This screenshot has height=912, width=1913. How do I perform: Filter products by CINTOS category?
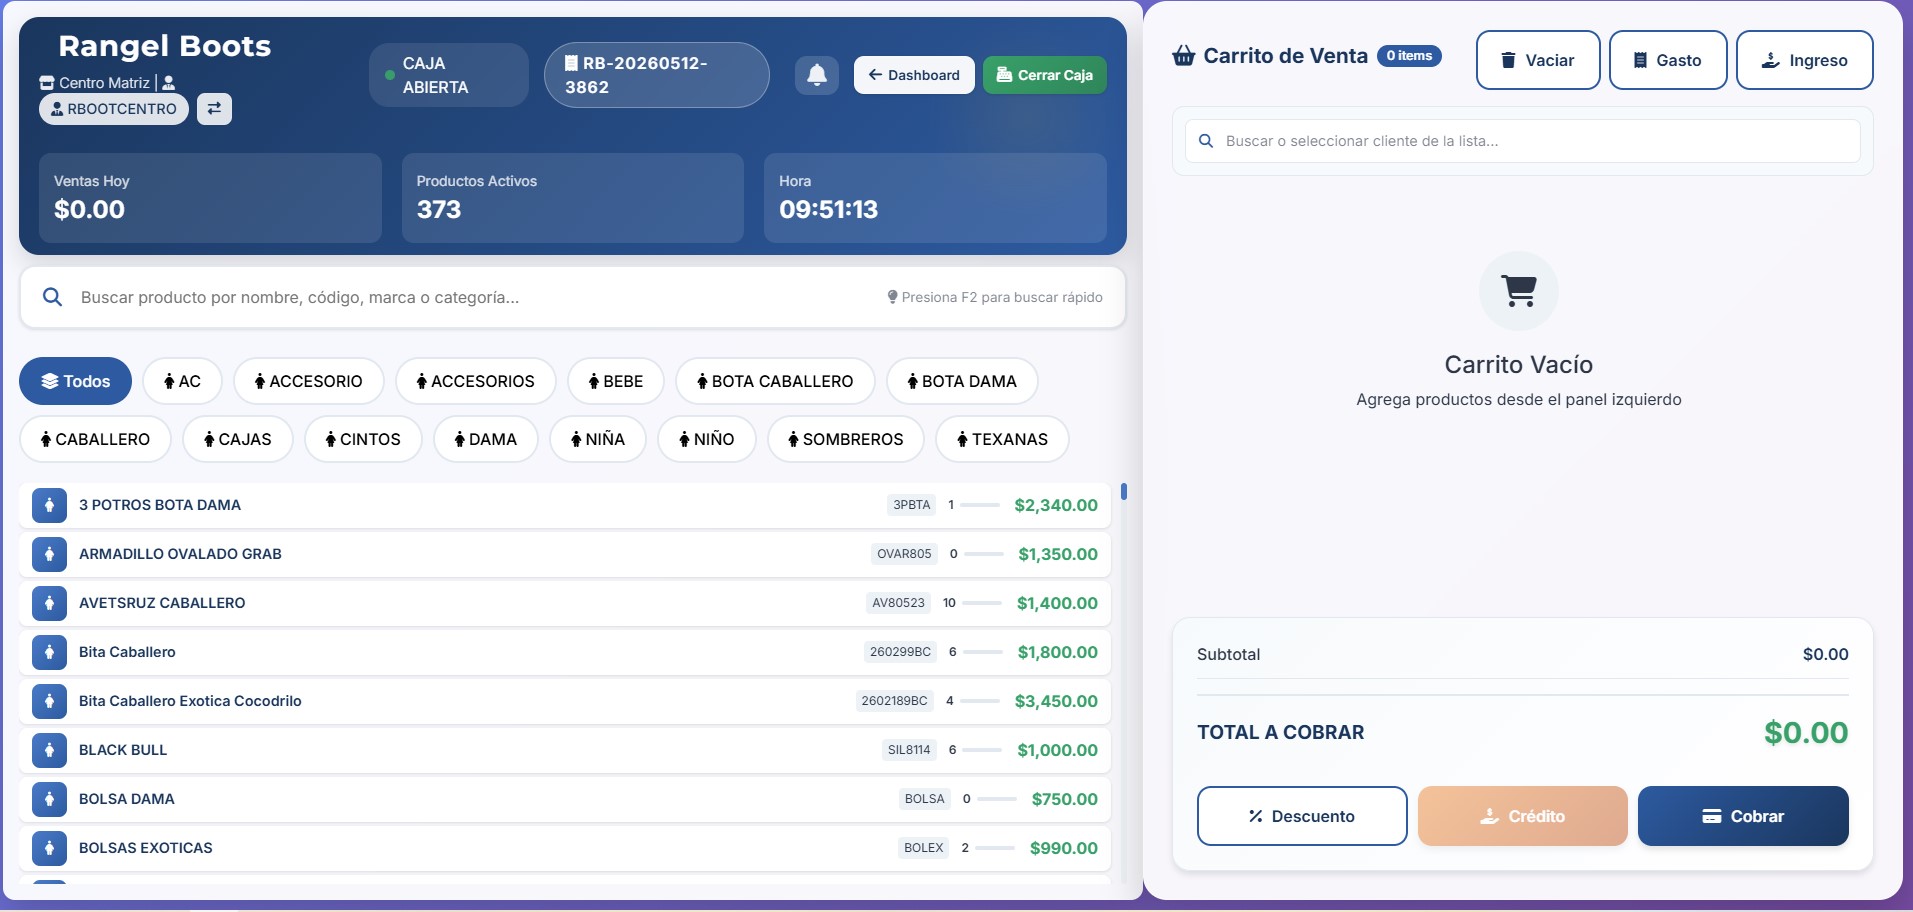click(x=363, y=439)
